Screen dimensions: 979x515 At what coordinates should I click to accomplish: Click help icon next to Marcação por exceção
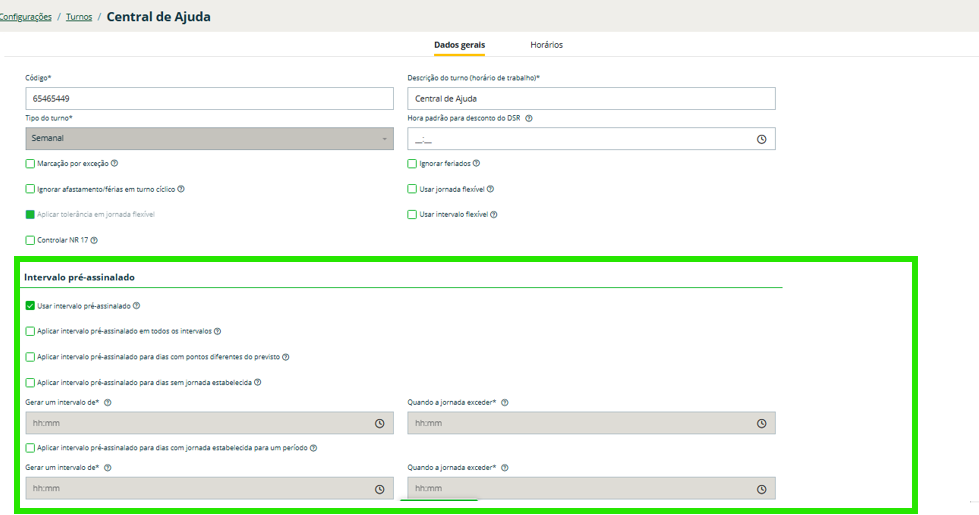coord(115,163)
